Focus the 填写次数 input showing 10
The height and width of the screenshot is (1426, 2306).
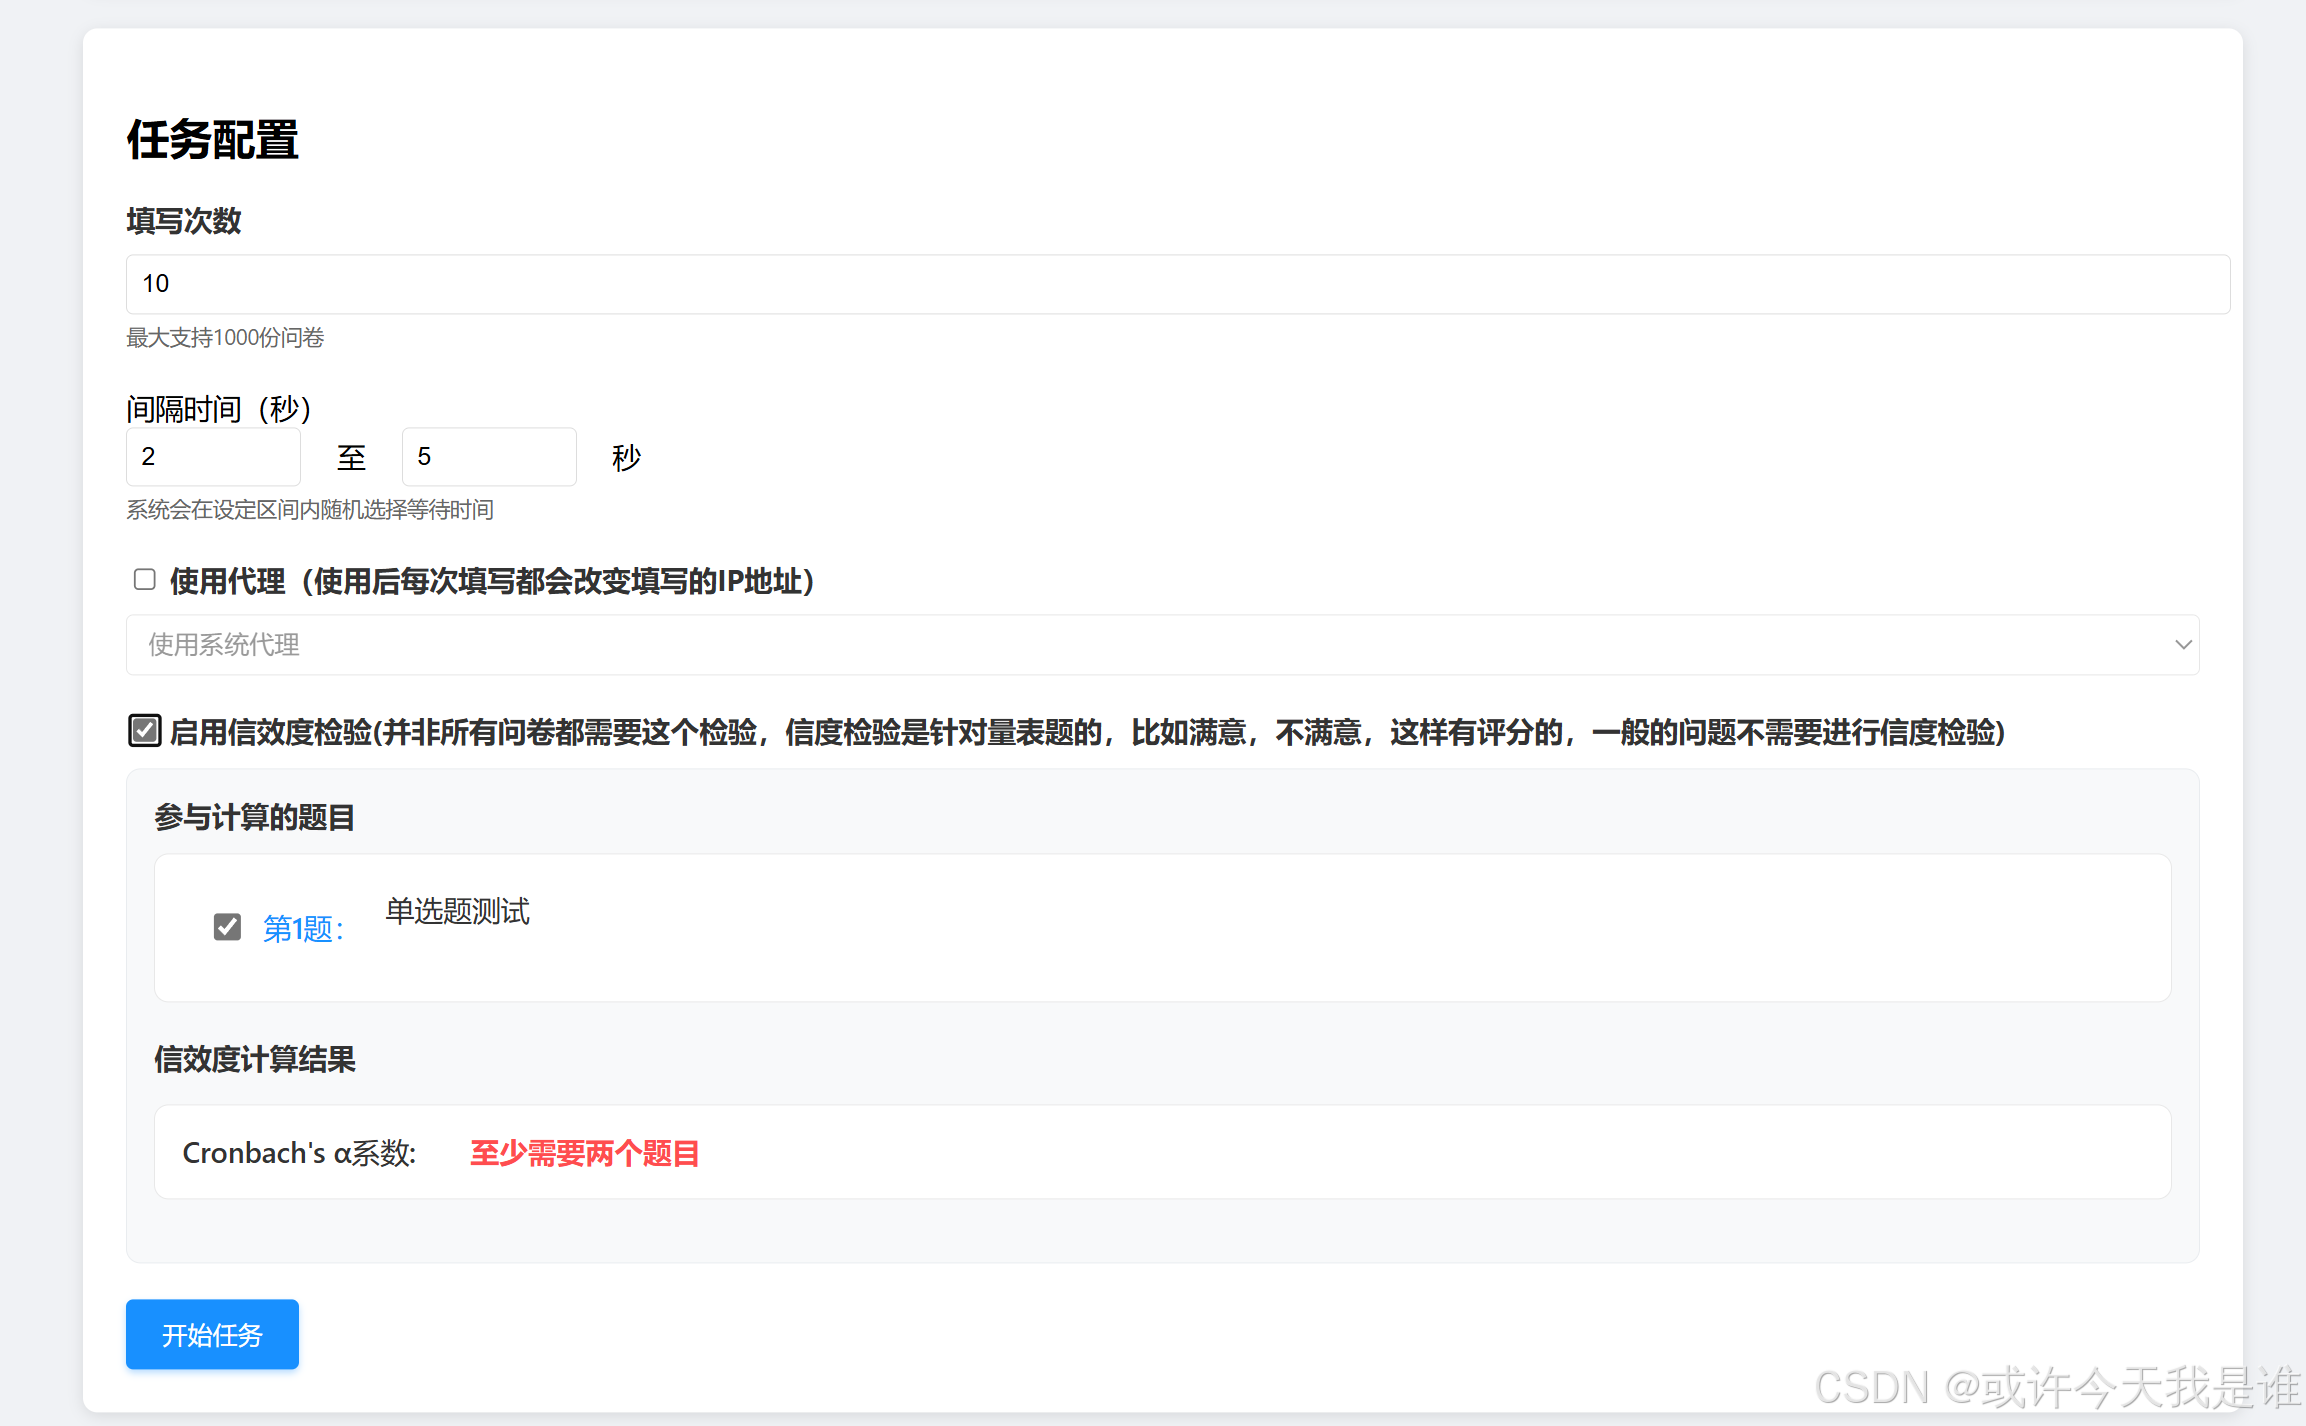tap(1176, 284)
